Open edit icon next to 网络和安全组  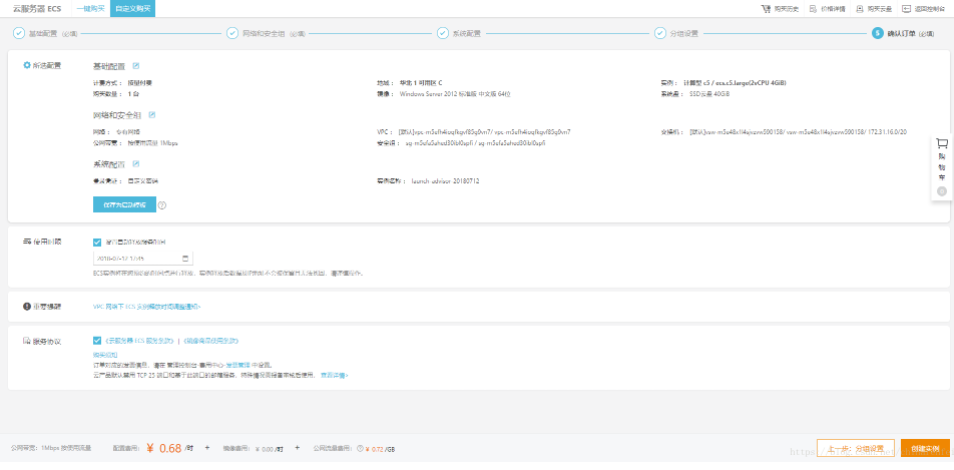click(152, 114)
